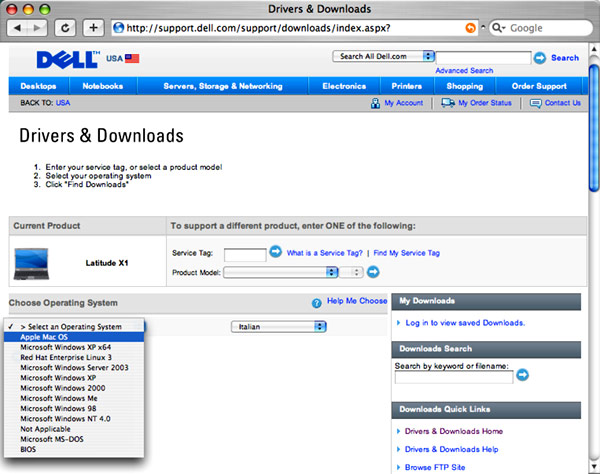
Task: Click the question mark Help Me Choose icon
Action: pos(316,303)
